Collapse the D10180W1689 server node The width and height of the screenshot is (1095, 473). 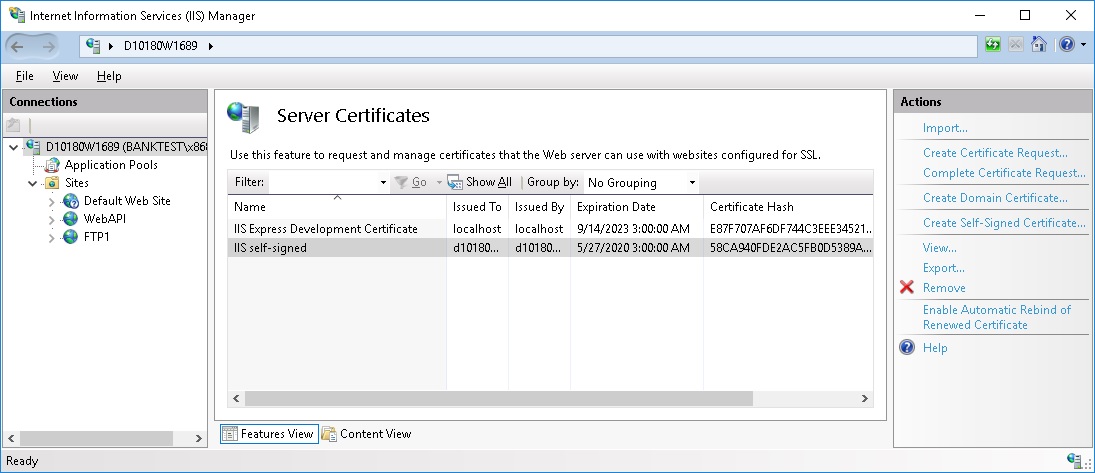tap(13, 147)
